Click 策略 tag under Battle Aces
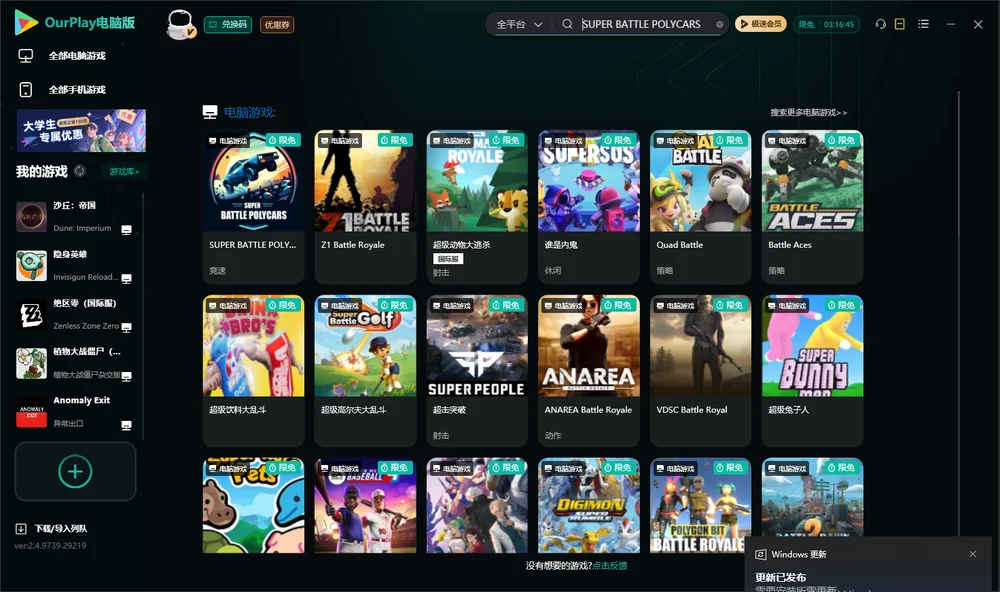Viewport: 1000px width, 592px height. click(x=776, y=270)
